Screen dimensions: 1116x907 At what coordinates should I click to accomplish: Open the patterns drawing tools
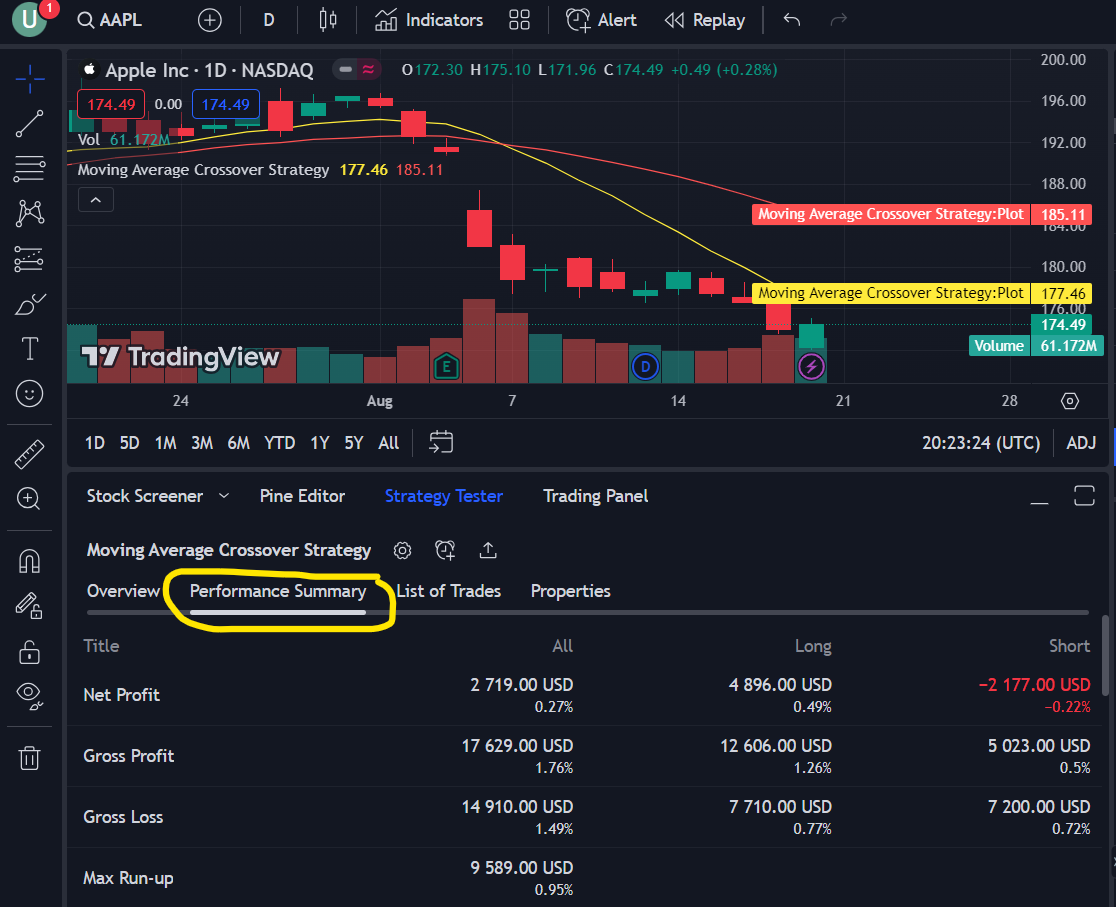[x=30, y=213]
